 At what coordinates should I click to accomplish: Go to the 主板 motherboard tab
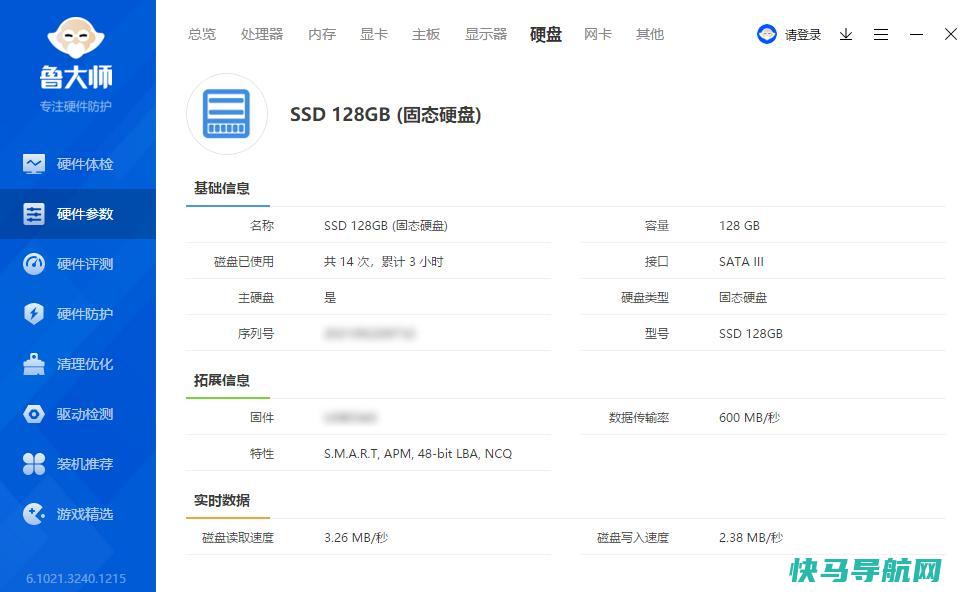click(426, 34)
